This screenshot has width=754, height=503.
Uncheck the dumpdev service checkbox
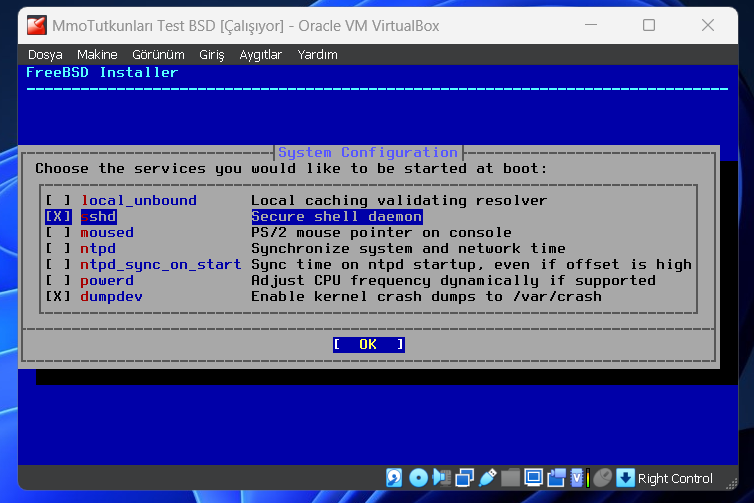tap(58, 296)
